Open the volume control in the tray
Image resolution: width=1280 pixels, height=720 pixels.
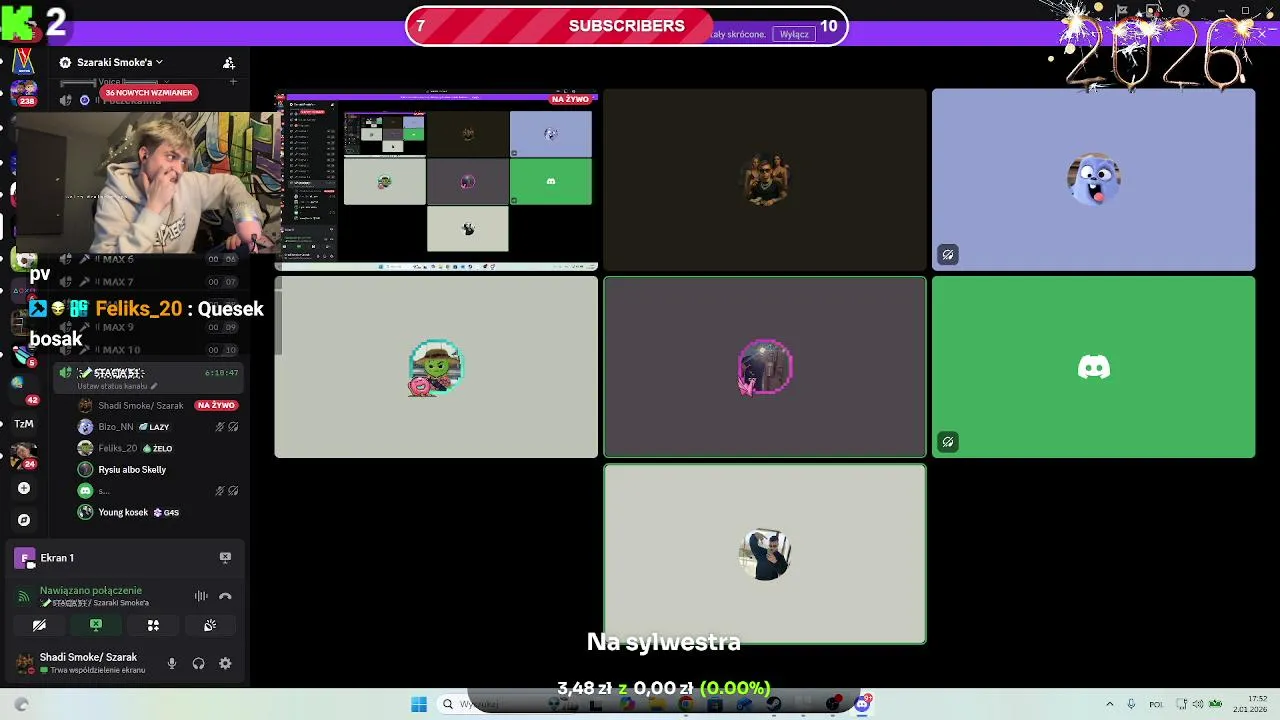[x=1198, y=704]
